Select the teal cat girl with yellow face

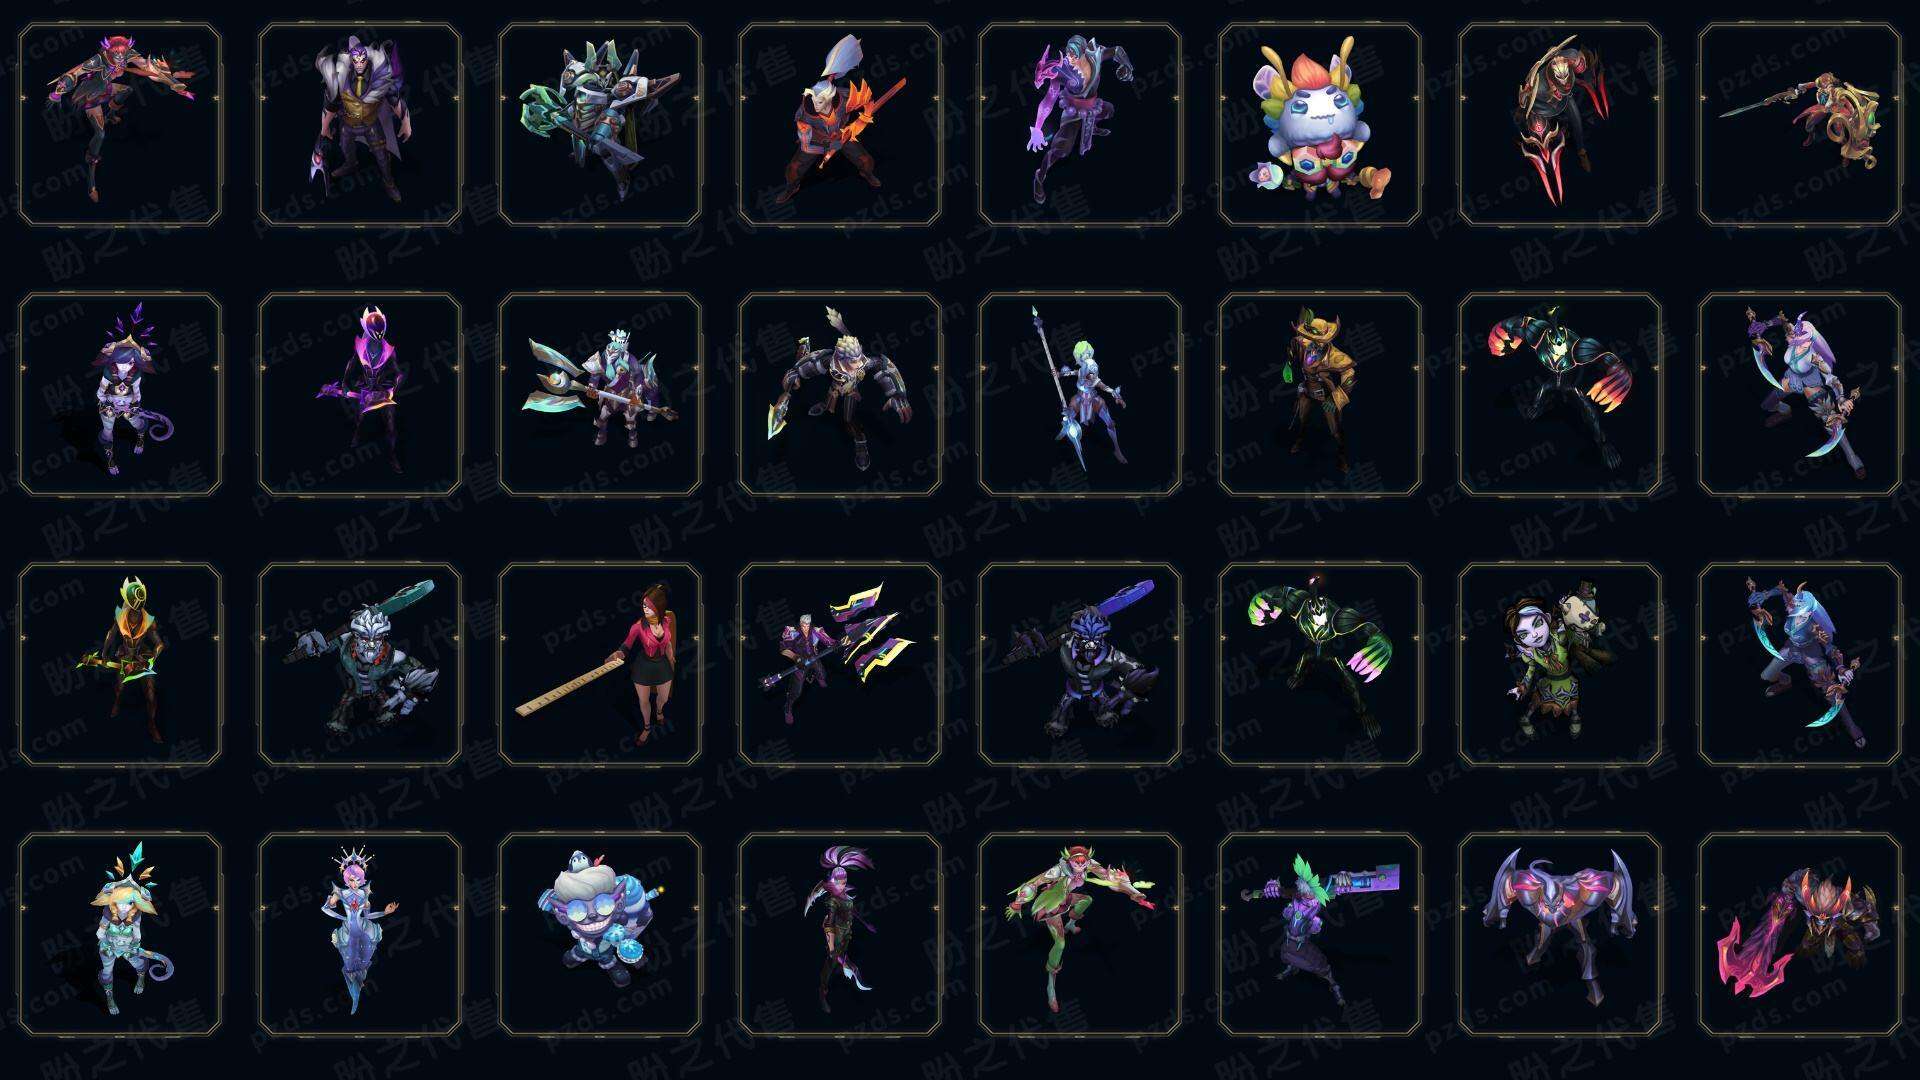120,934
